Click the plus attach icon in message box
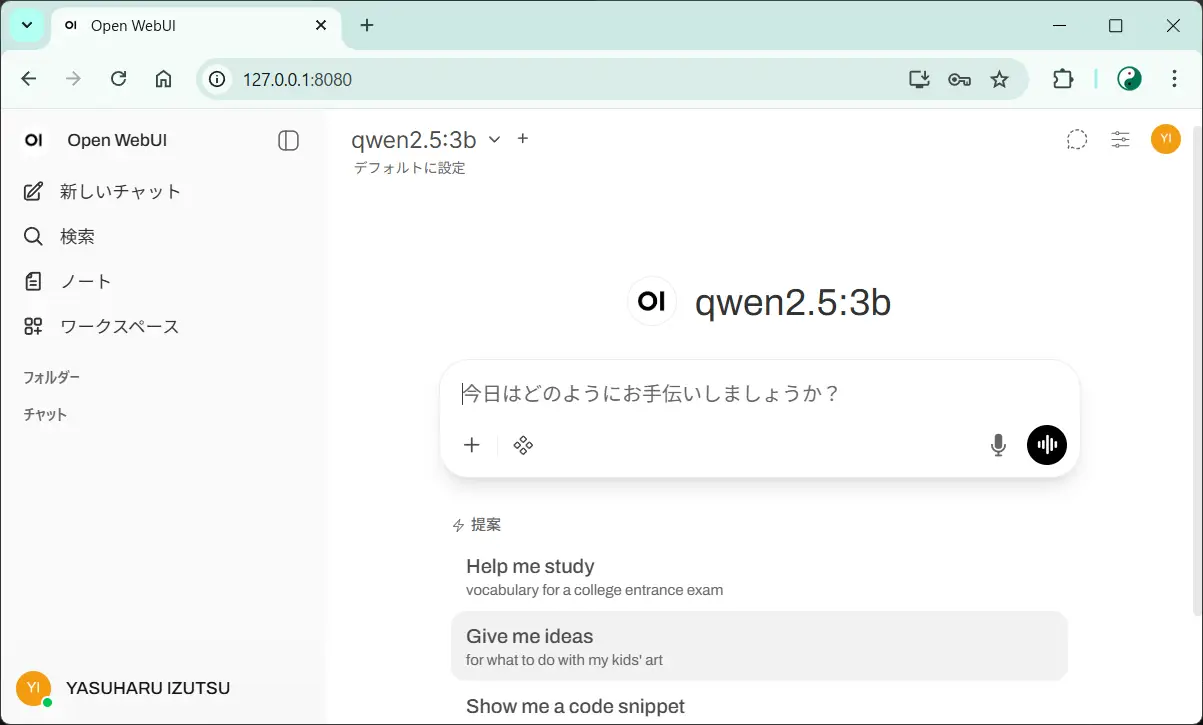The width and height of the screenshot is (1203, 725). click(x=472, y=445)
